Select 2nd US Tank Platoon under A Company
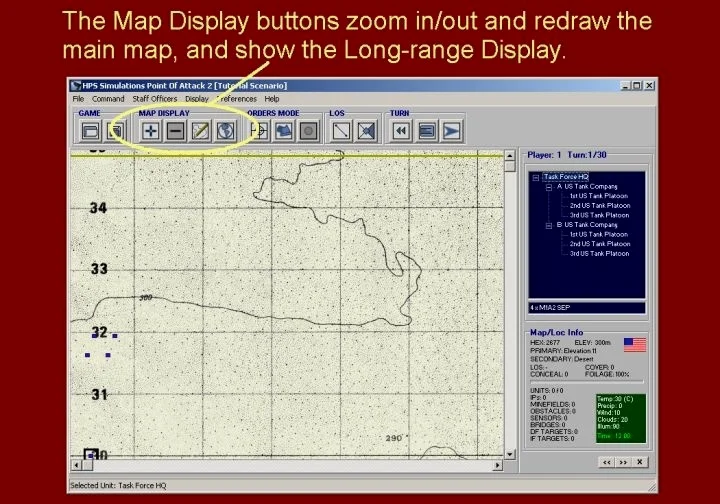 pyautogui.click(x=600, y=206)
